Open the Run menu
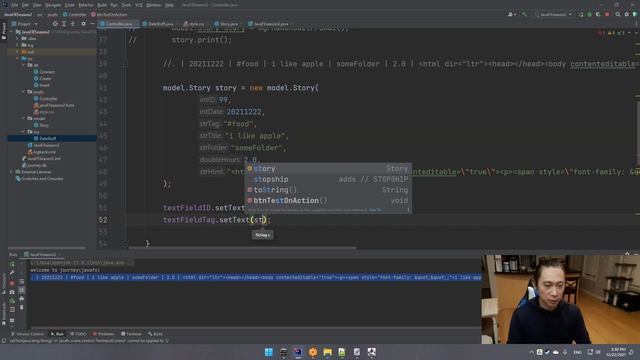The width and height of the screenshot is (640, 360). coord(114,5)
